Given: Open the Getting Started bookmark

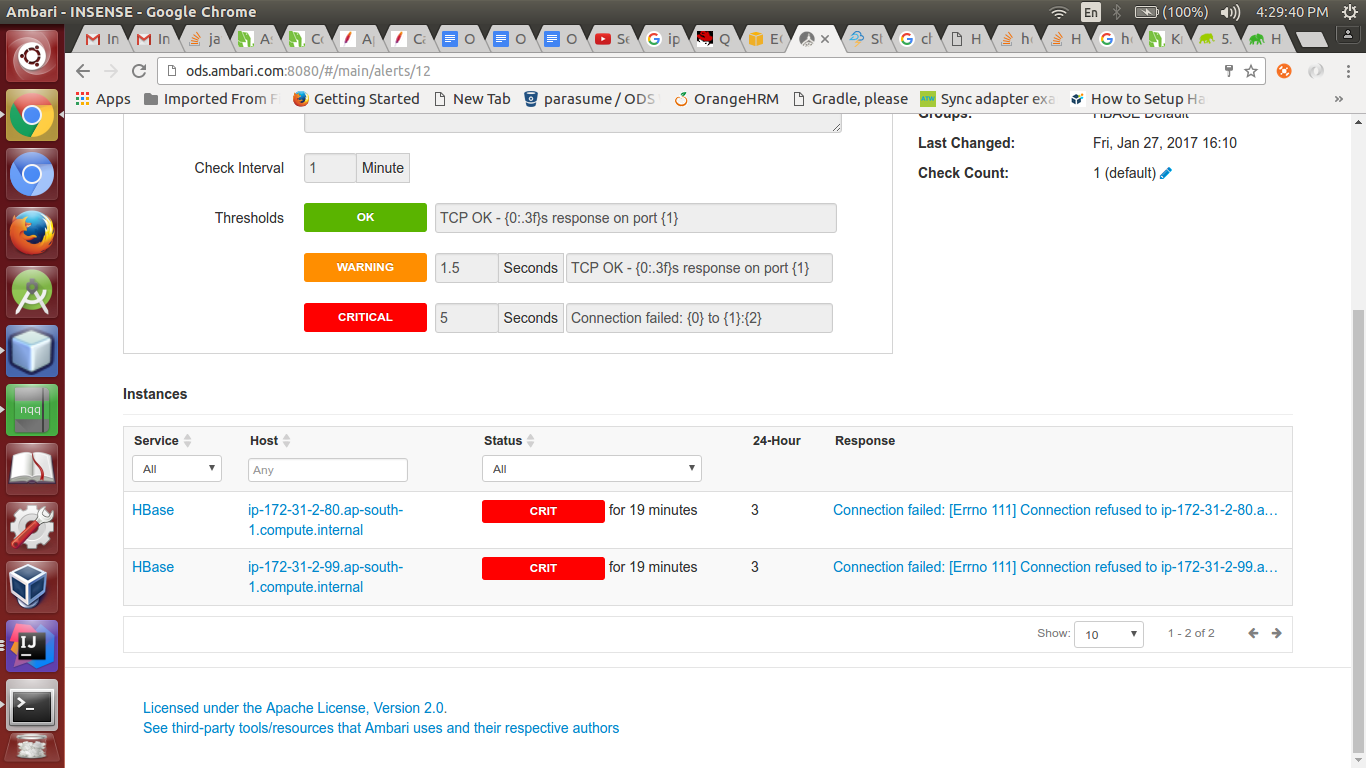Looking at the screenshot, I should coord(356,99).
